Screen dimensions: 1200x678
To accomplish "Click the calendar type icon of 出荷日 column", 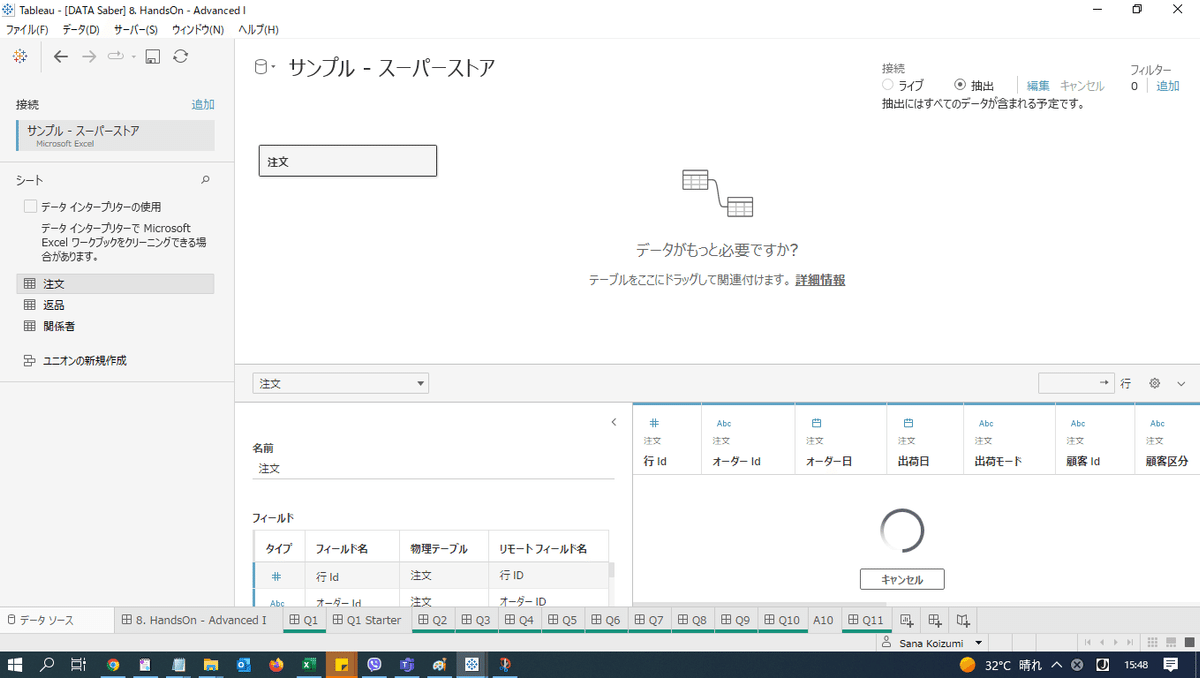I will click(x=908, y=423).
